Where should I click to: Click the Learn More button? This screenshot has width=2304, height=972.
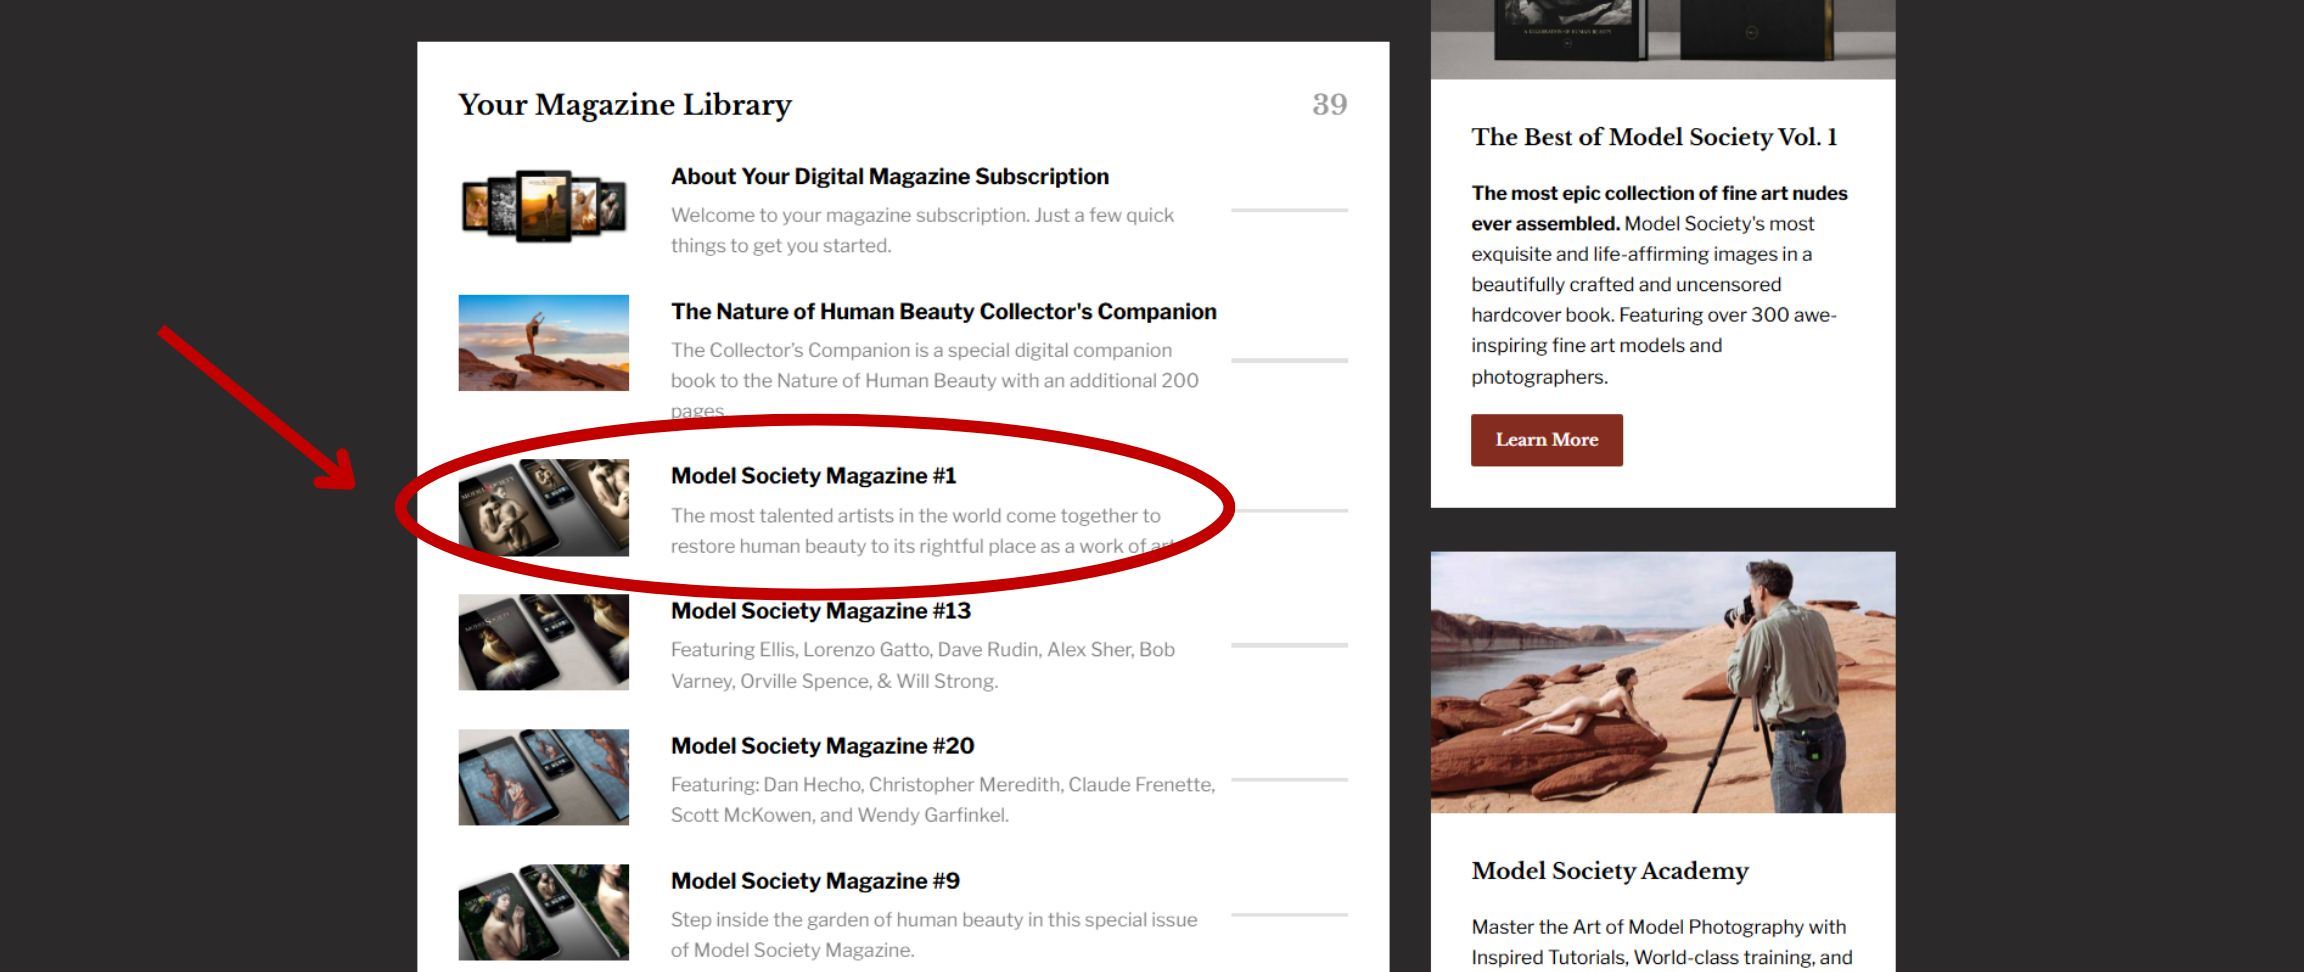[1546, 440]
